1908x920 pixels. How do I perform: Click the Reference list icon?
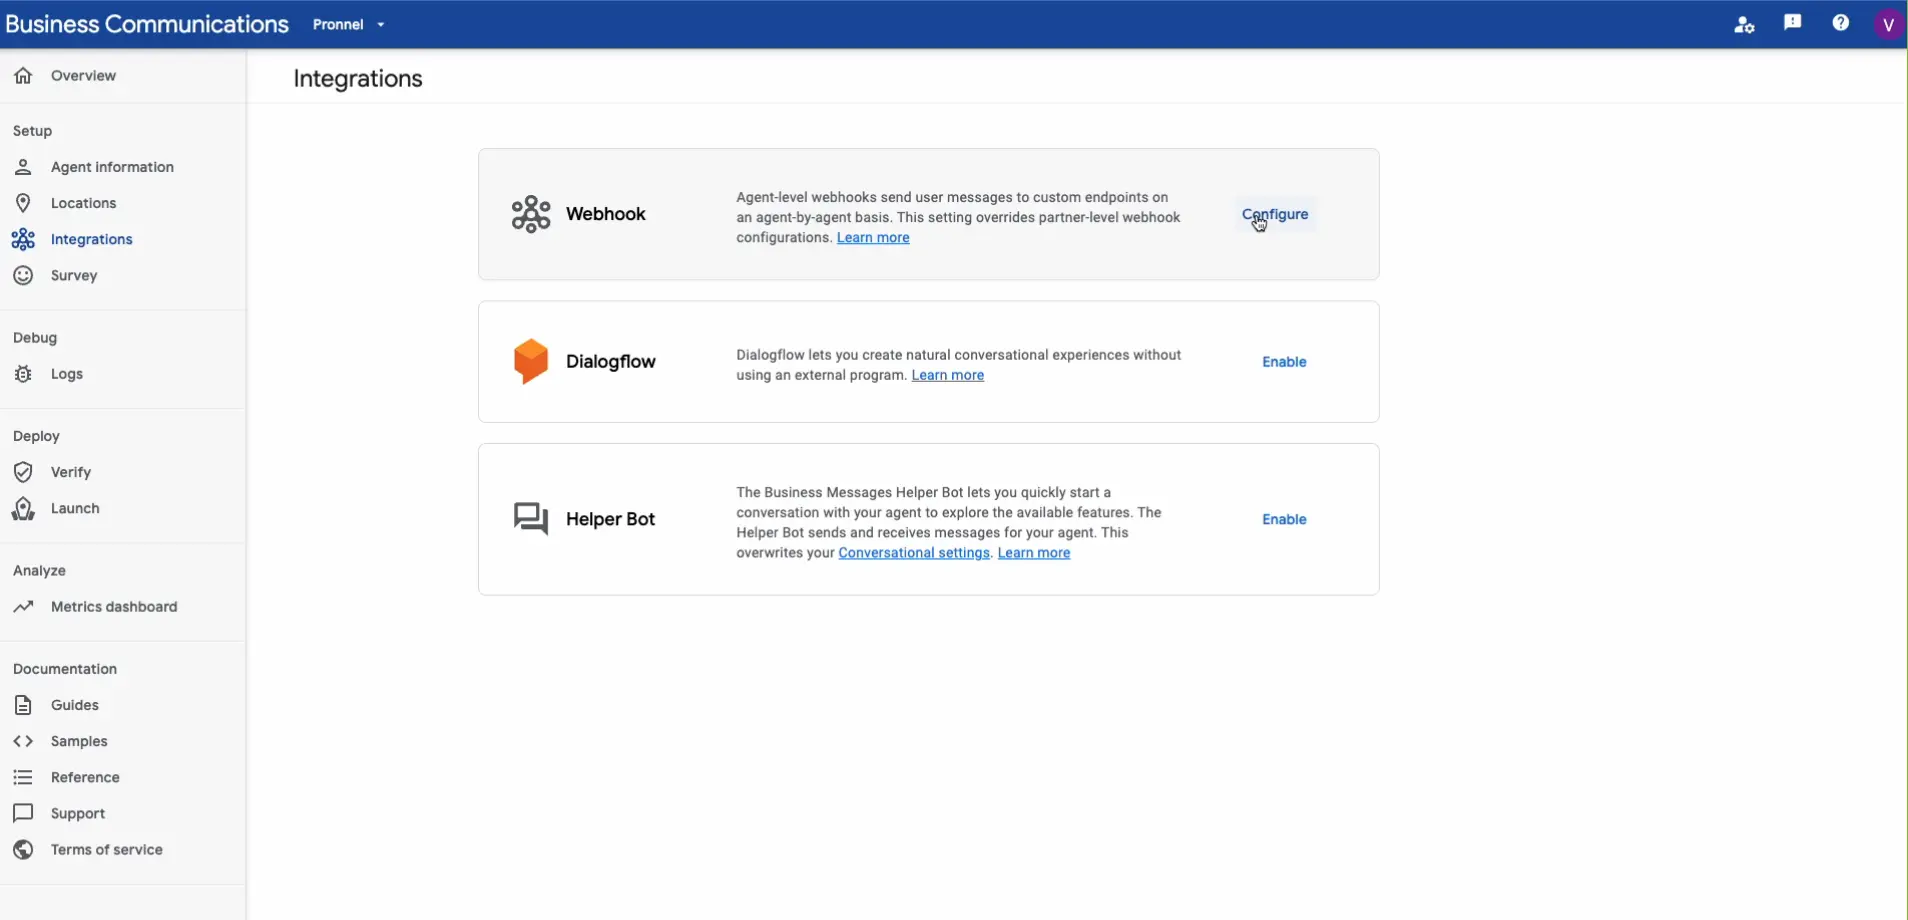point(23,777)
